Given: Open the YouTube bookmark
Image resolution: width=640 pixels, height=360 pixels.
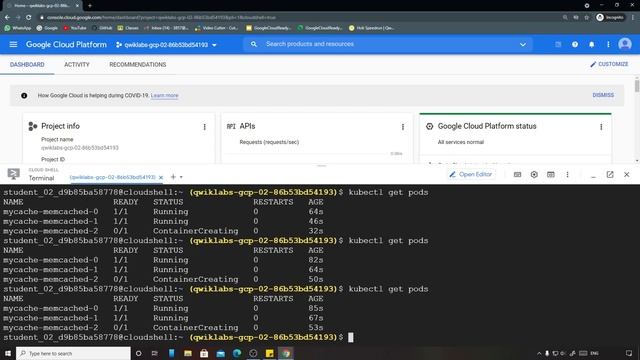Looking at the screenshot, I should [75, 28].
